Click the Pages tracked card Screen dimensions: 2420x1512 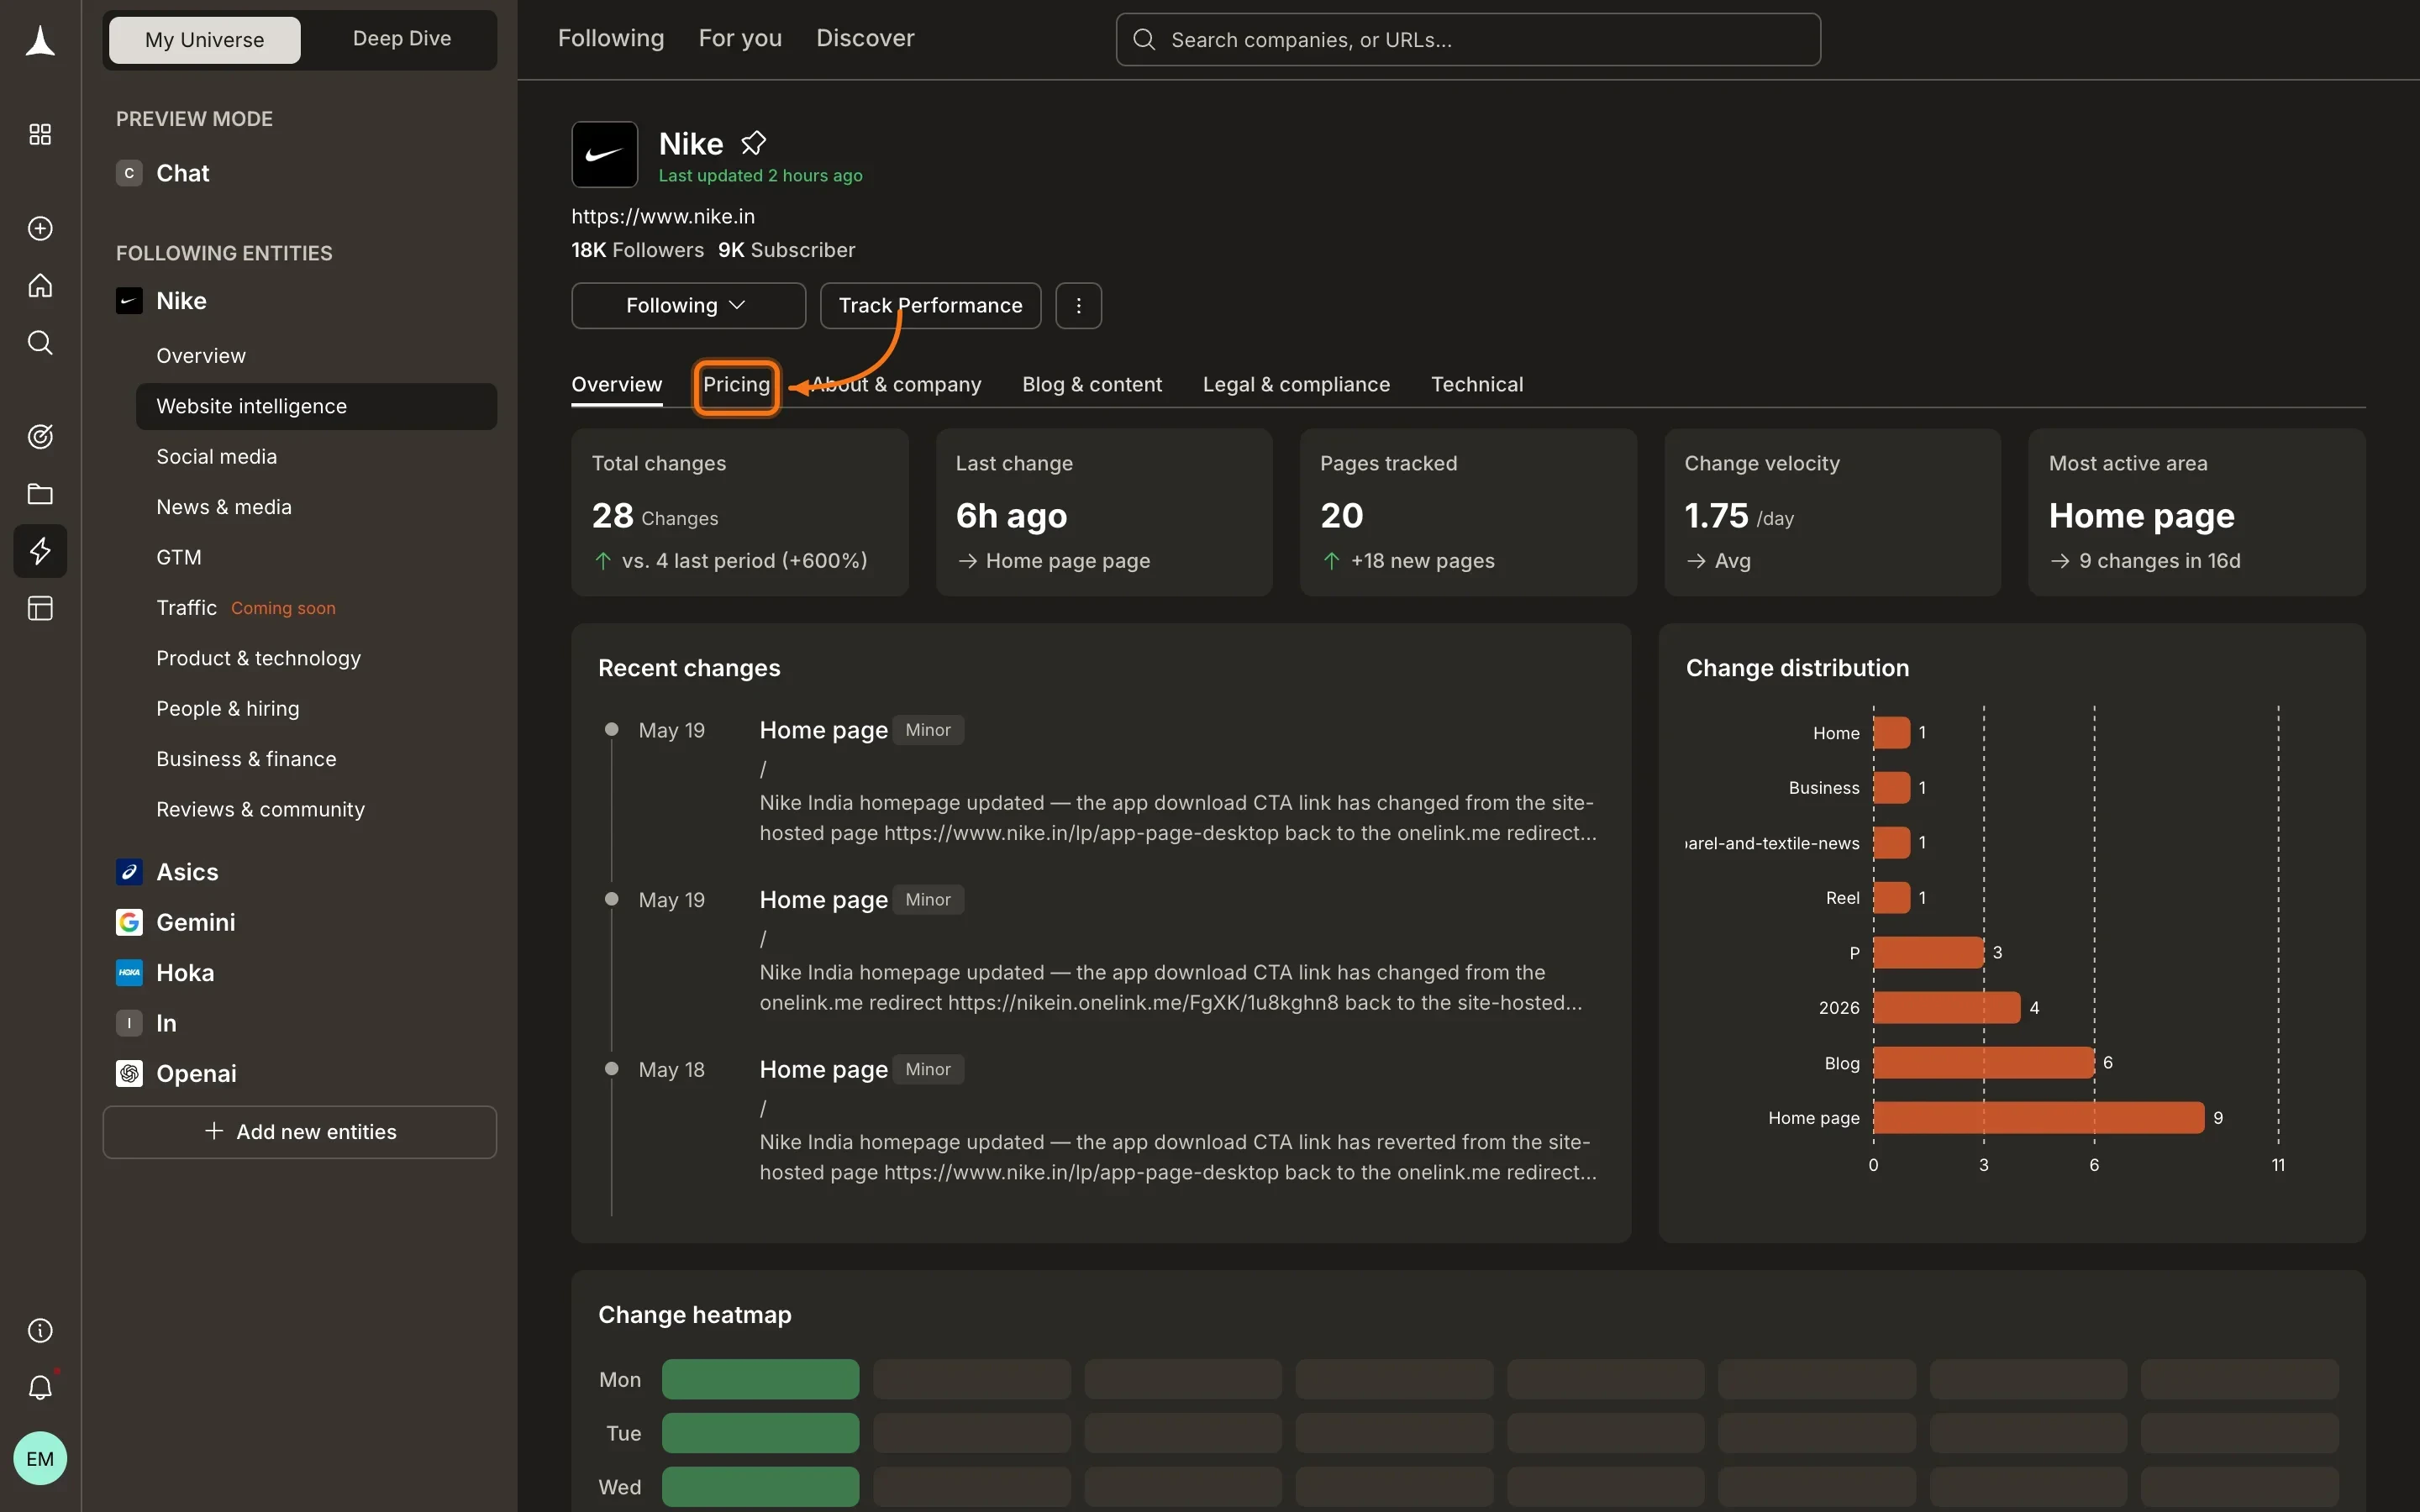tap(1468, 513)
